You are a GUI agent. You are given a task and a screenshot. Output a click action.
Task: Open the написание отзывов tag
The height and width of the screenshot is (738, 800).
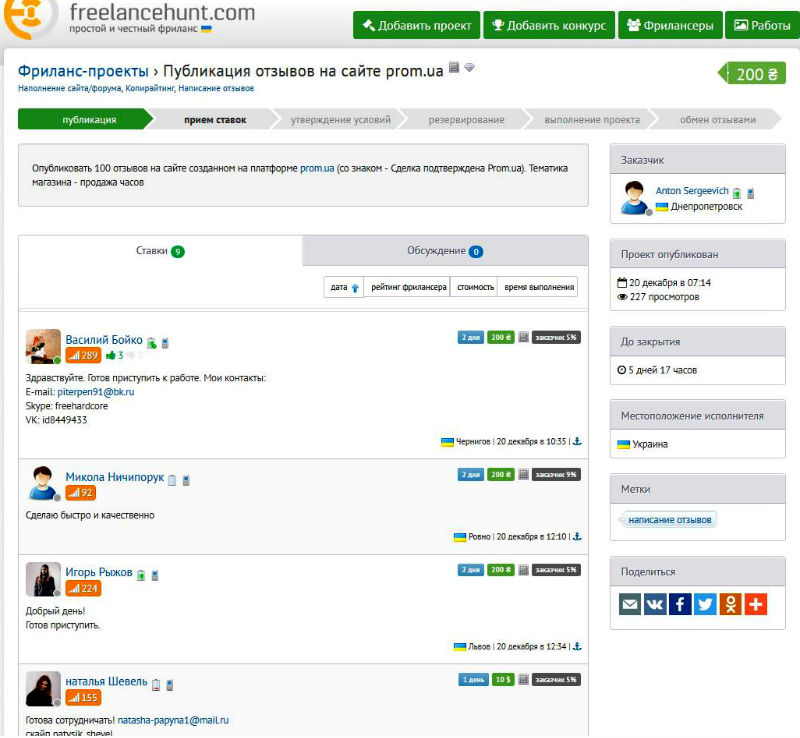669,520
